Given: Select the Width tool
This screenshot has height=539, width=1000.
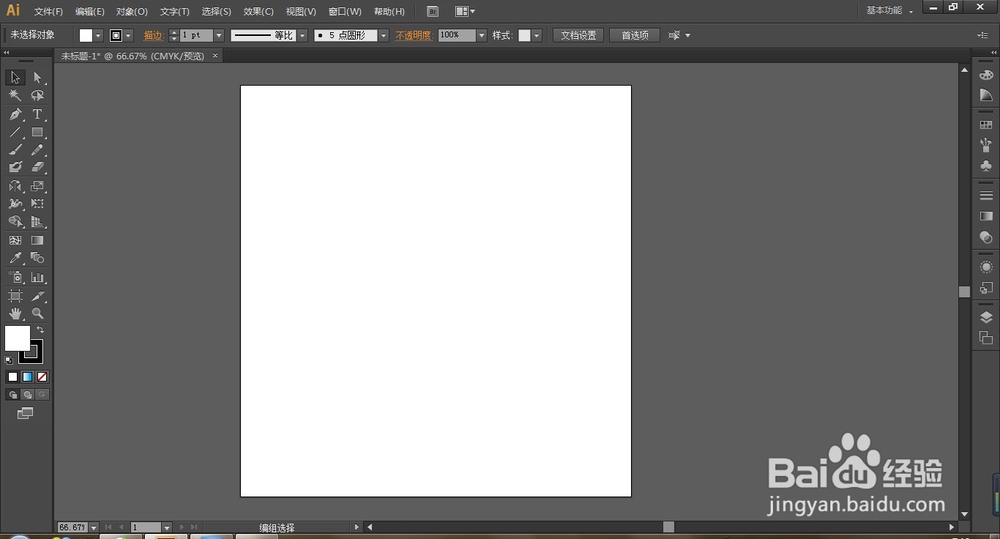Looking at the screenshot, I should click(15, 204).
